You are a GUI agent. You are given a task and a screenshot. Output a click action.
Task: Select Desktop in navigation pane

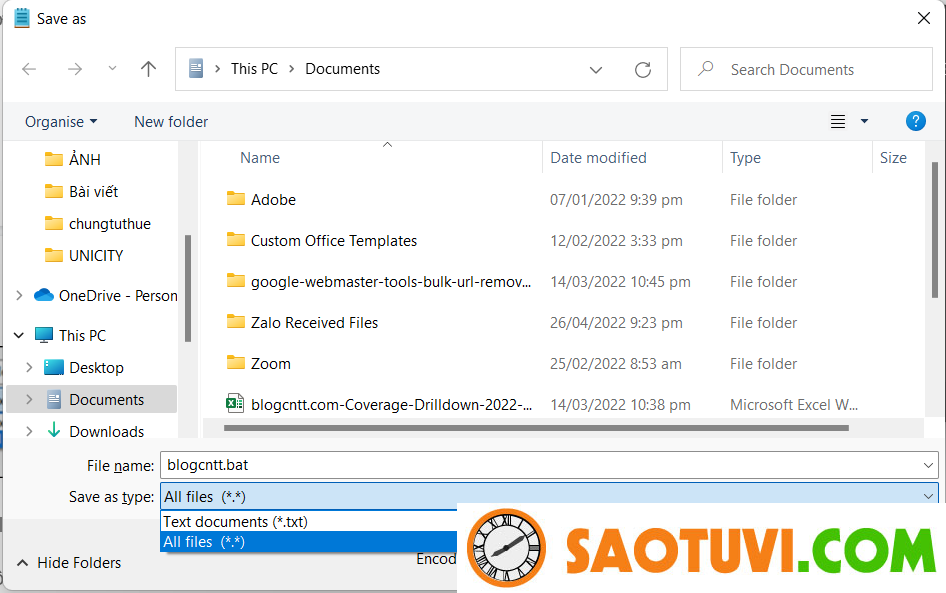(x=84, y=367)
